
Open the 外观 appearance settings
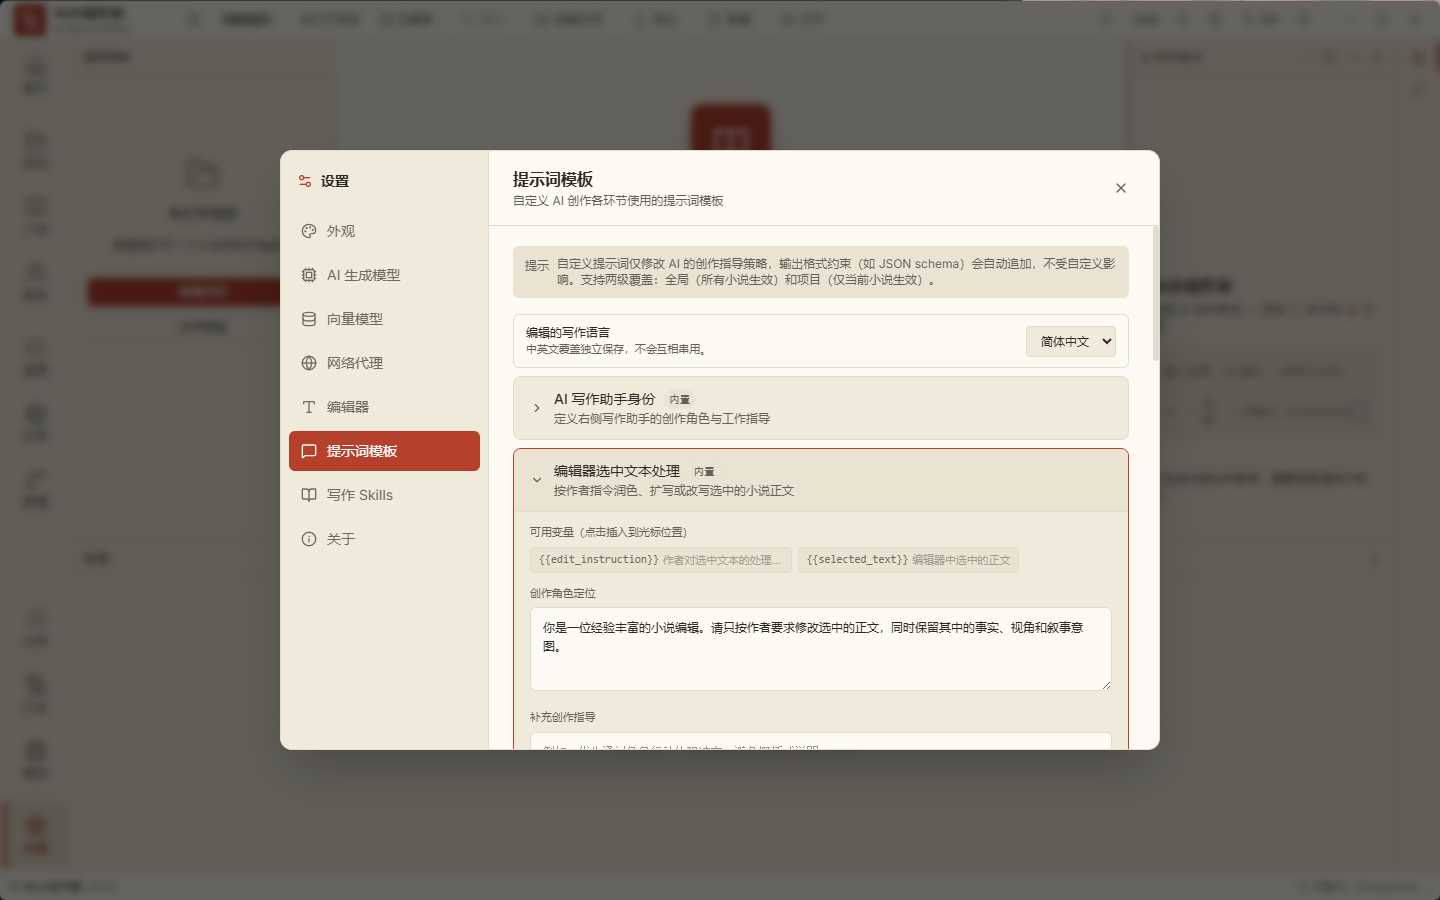coord(384,231)
